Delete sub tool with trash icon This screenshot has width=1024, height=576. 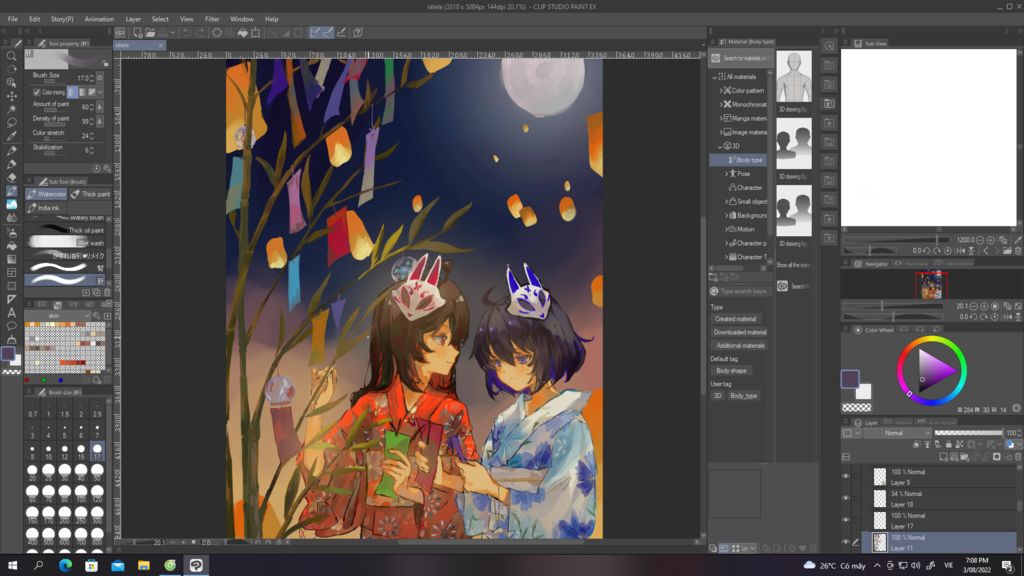107,293
